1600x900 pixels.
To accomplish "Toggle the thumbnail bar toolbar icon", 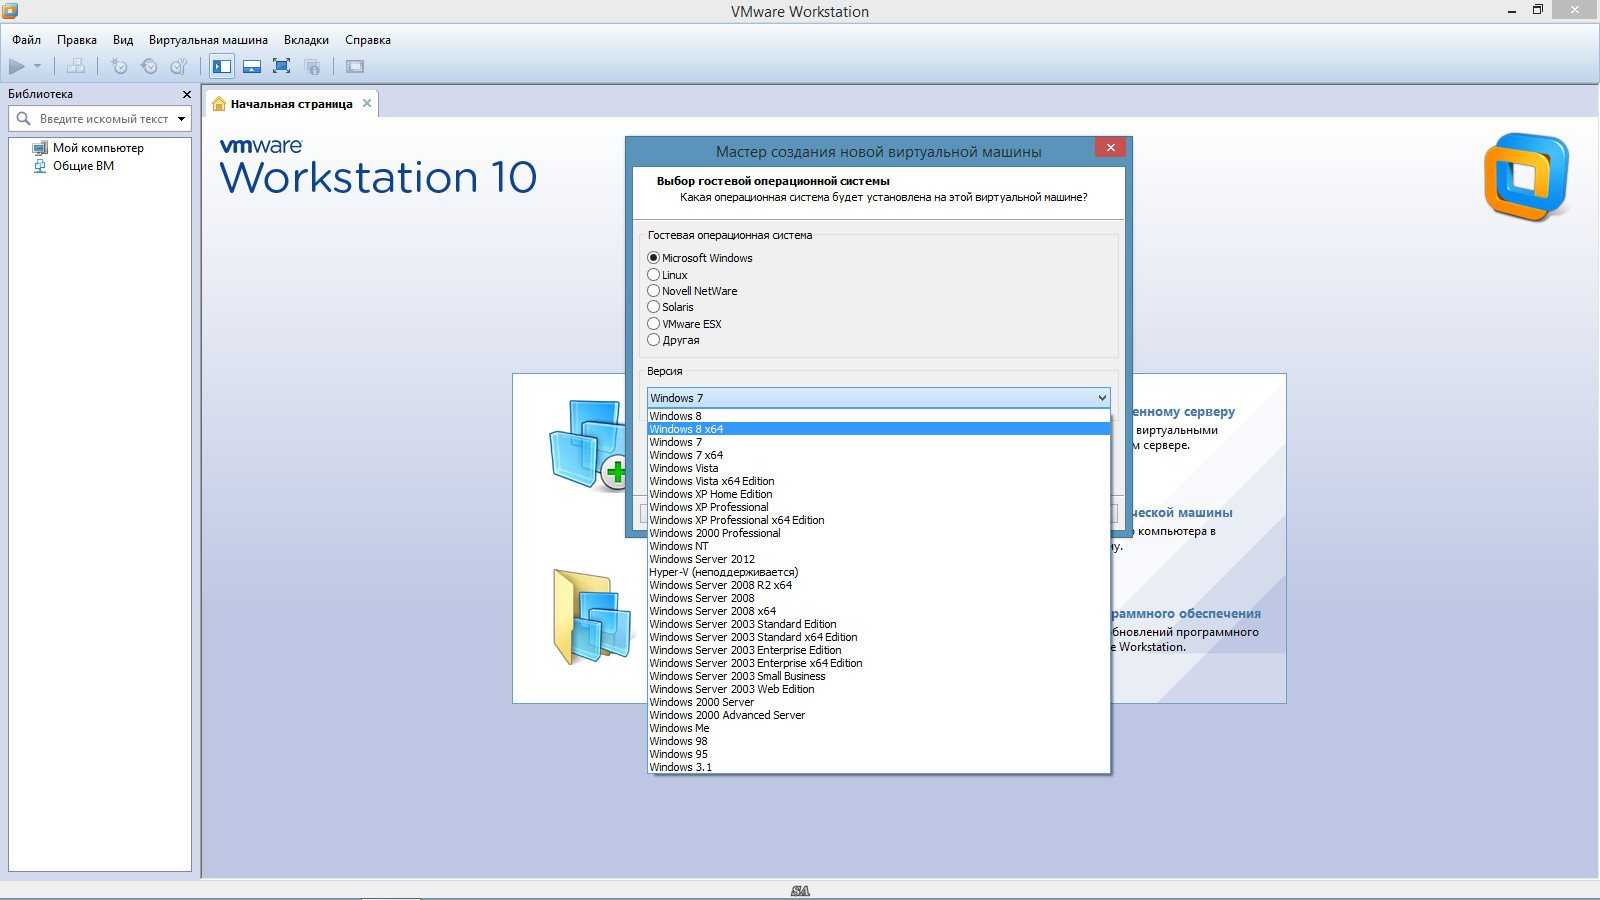I will (x=252, y=66).
